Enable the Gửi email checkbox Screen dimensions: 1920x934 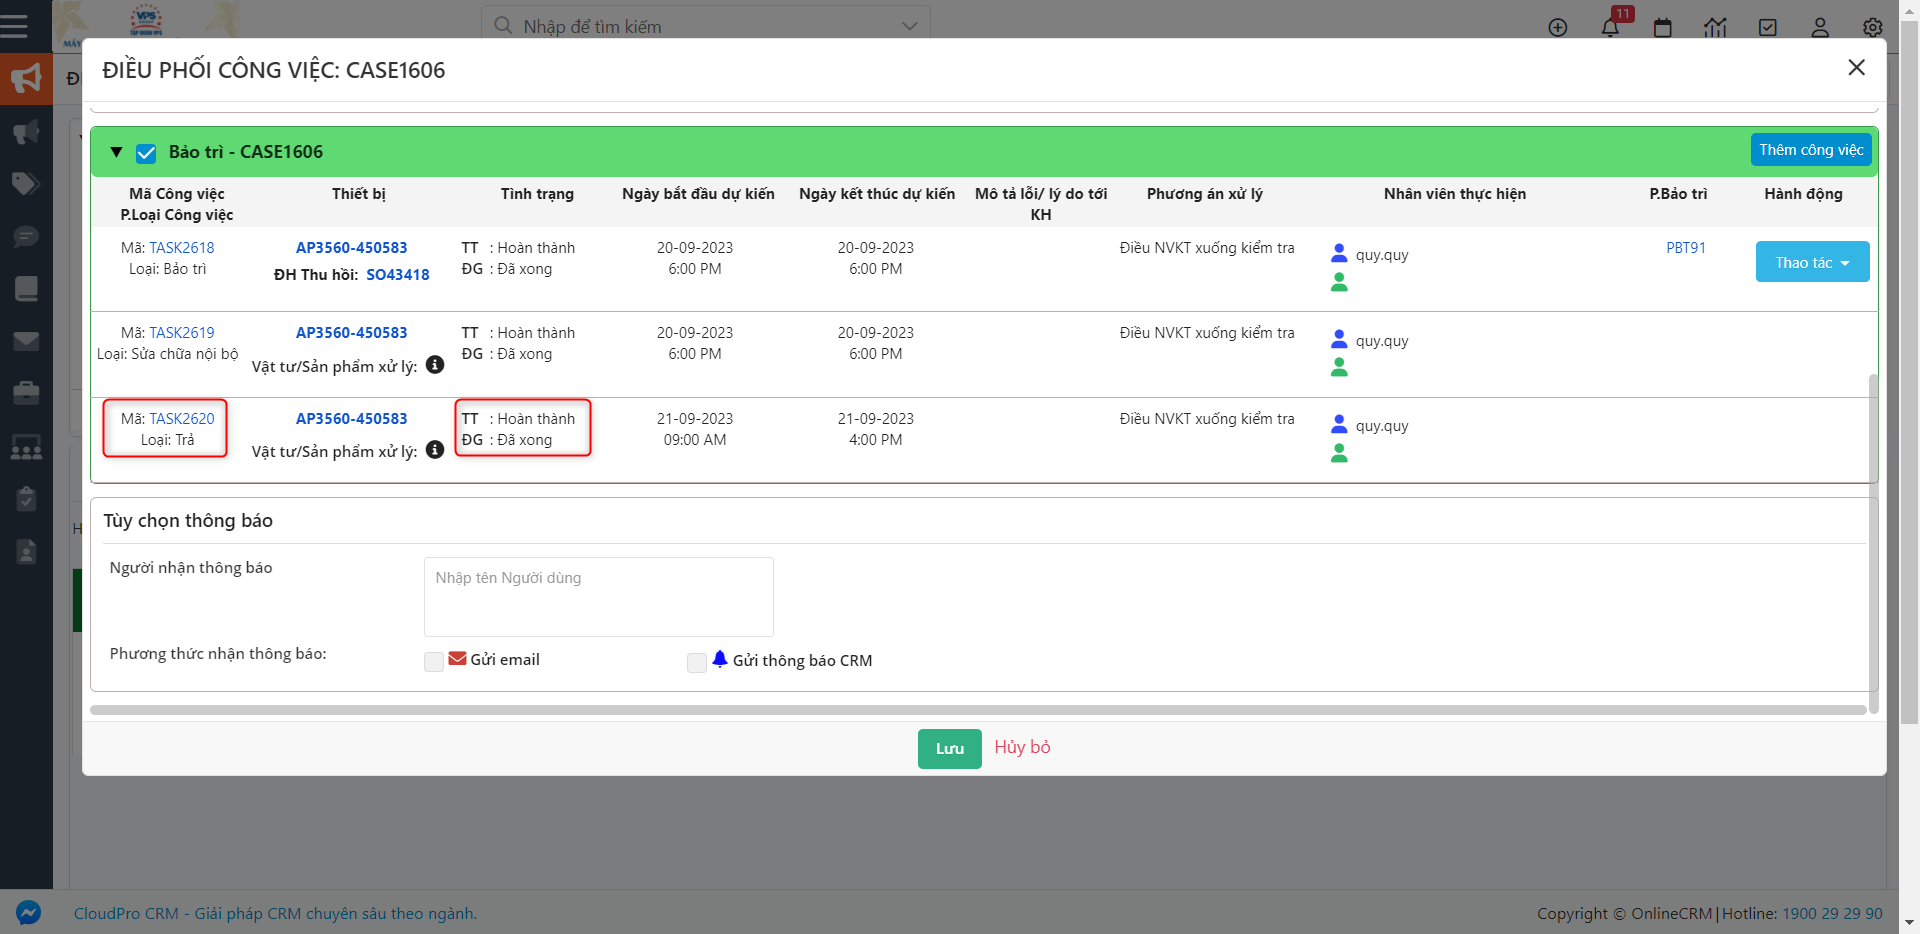(x=434, y=662)
